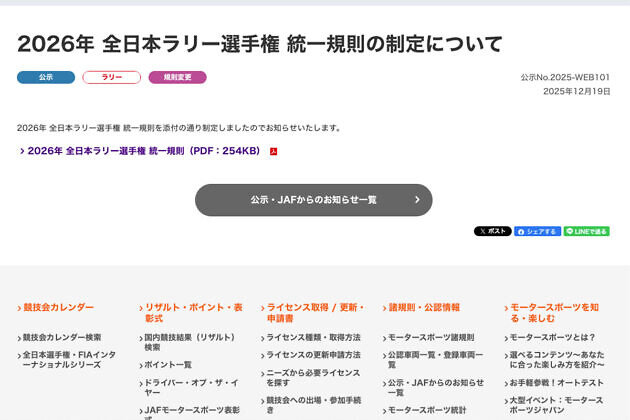The image size is (630, 420).
Task: Share the page with the X post button
Action: 492,231
